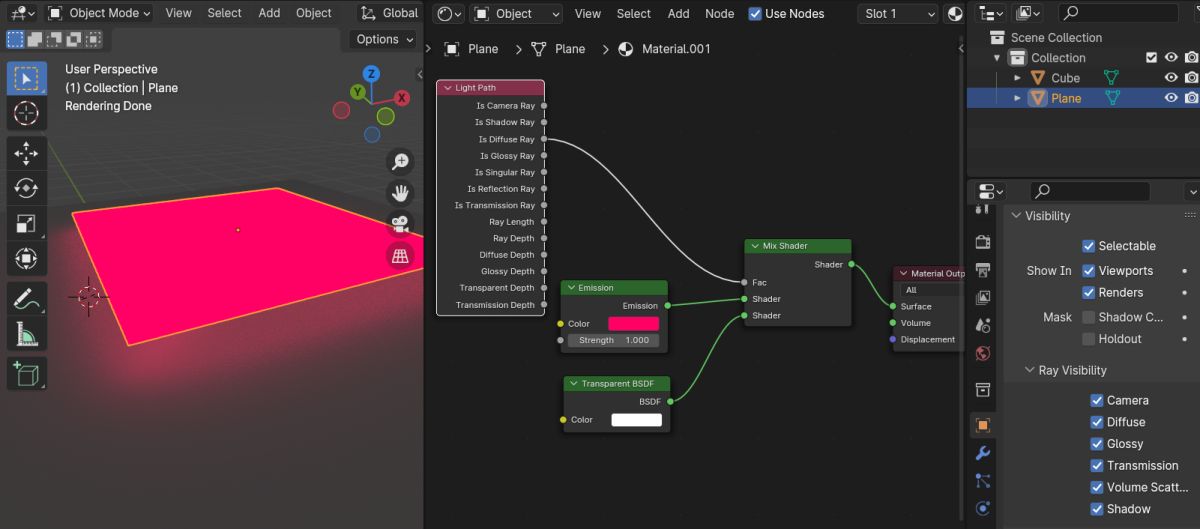The height and width of the screenshot is (529, 1200).
Task: Open the View Layer properties tab
Action: 983,297
